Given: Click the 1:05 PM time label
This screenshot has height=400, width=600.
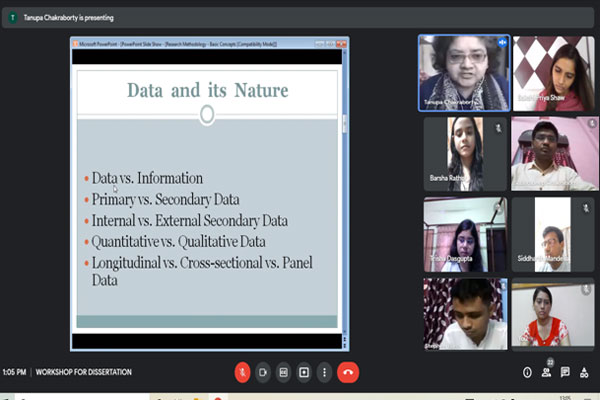Looking at the screenshot, I should coord(14,372).
